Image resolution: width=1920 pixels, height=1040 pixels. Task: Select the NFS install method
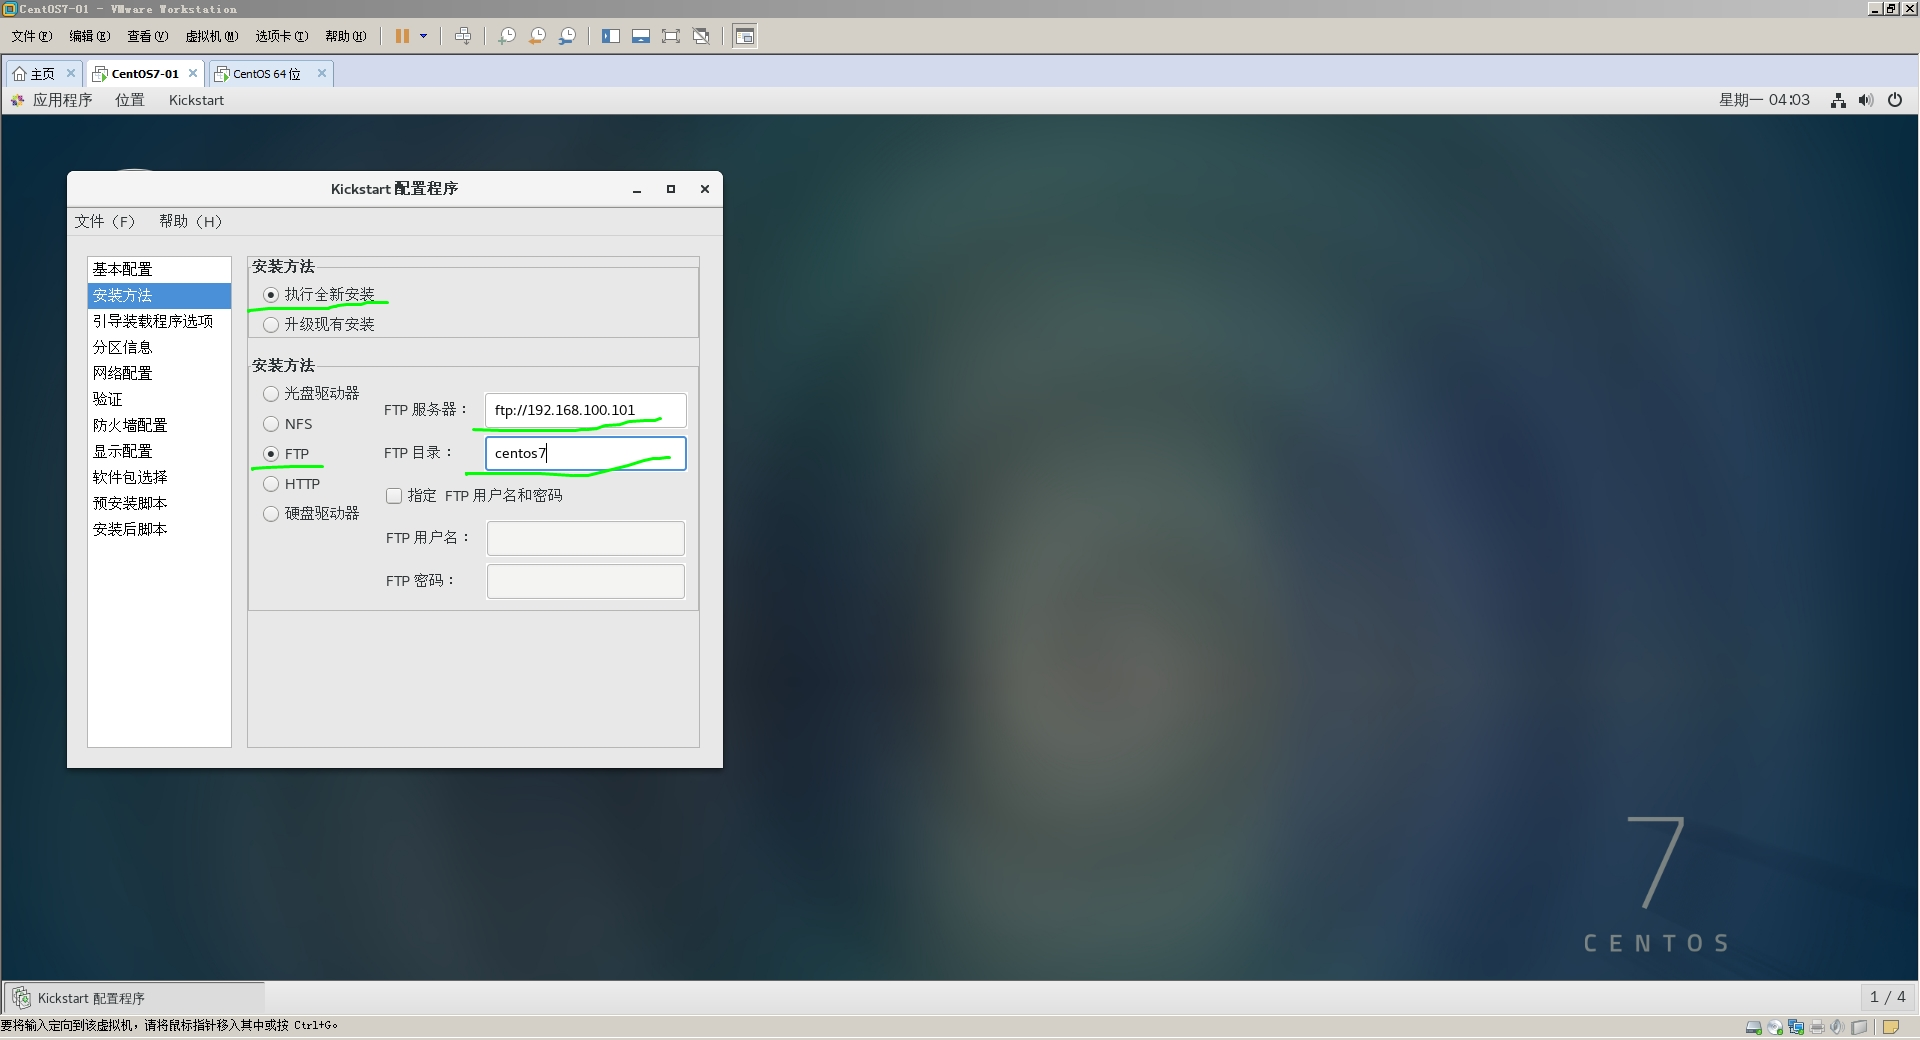(271, 424)
